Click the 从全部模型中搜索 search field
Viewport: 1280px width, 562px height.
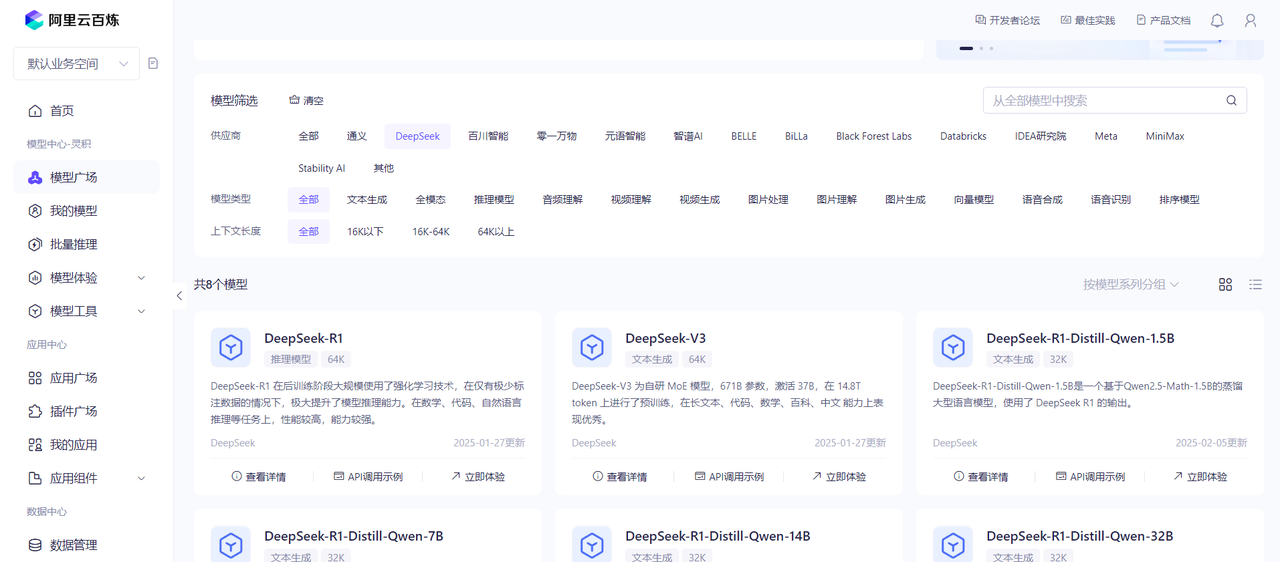pos(1115,100)
